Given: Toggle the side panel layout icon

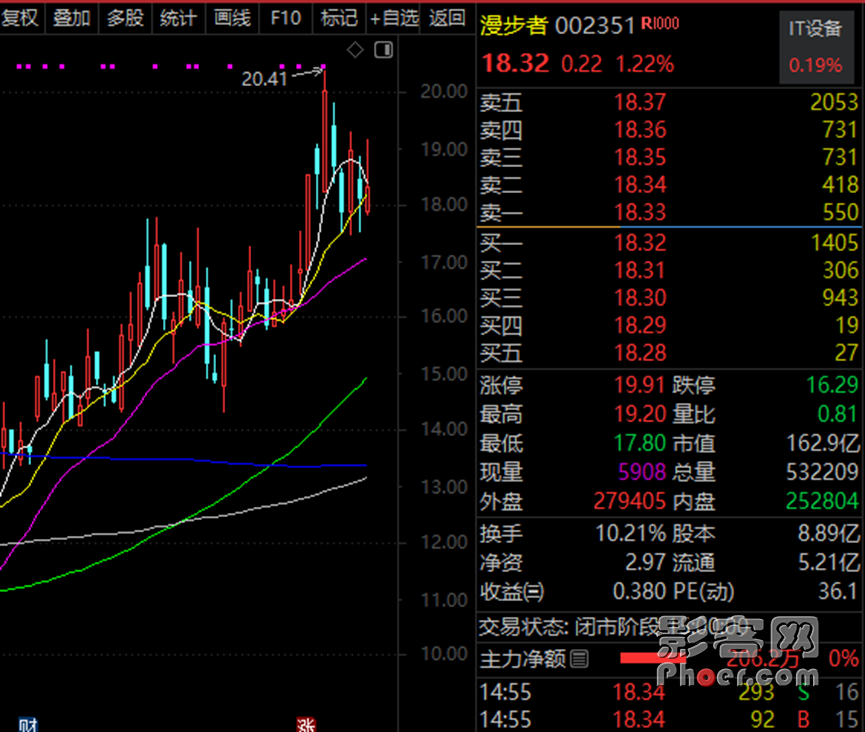Looking at the screenshot, I should [x=383, y=50].
